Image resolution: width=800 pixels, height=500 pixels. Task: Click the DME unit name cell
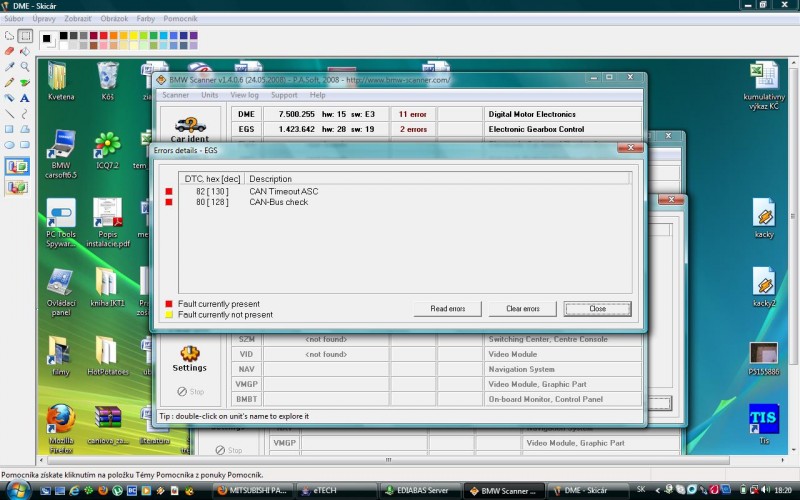click(246, 114)
